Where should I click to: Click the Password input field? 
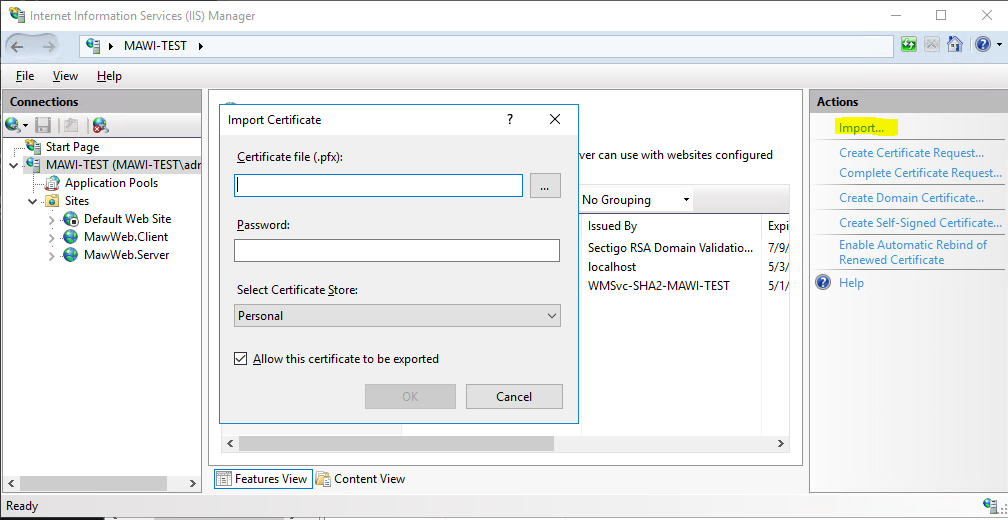397,251
